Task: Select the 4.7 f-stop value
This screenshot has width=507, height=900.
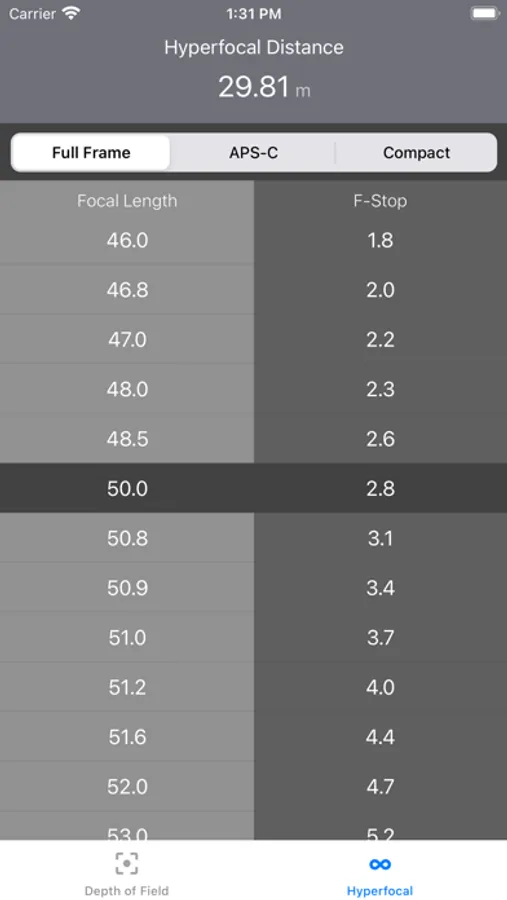Action: pos(380,786)
